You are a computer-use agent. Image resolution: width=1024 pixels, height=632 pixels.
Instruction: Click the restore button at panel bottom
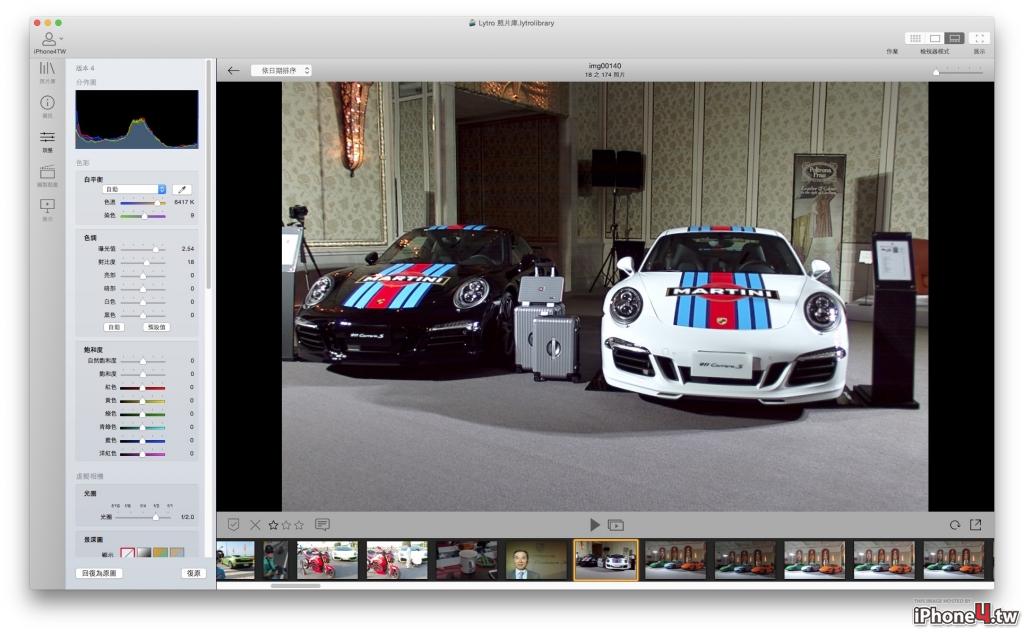(193, 573)
